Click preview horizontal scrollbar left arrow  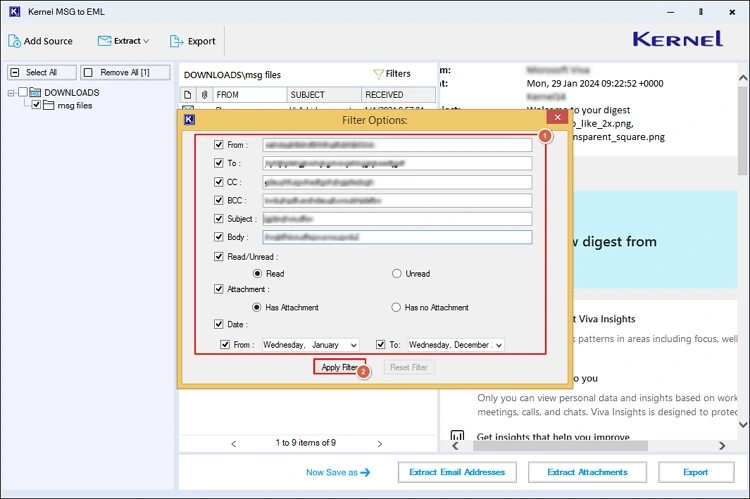455,446
